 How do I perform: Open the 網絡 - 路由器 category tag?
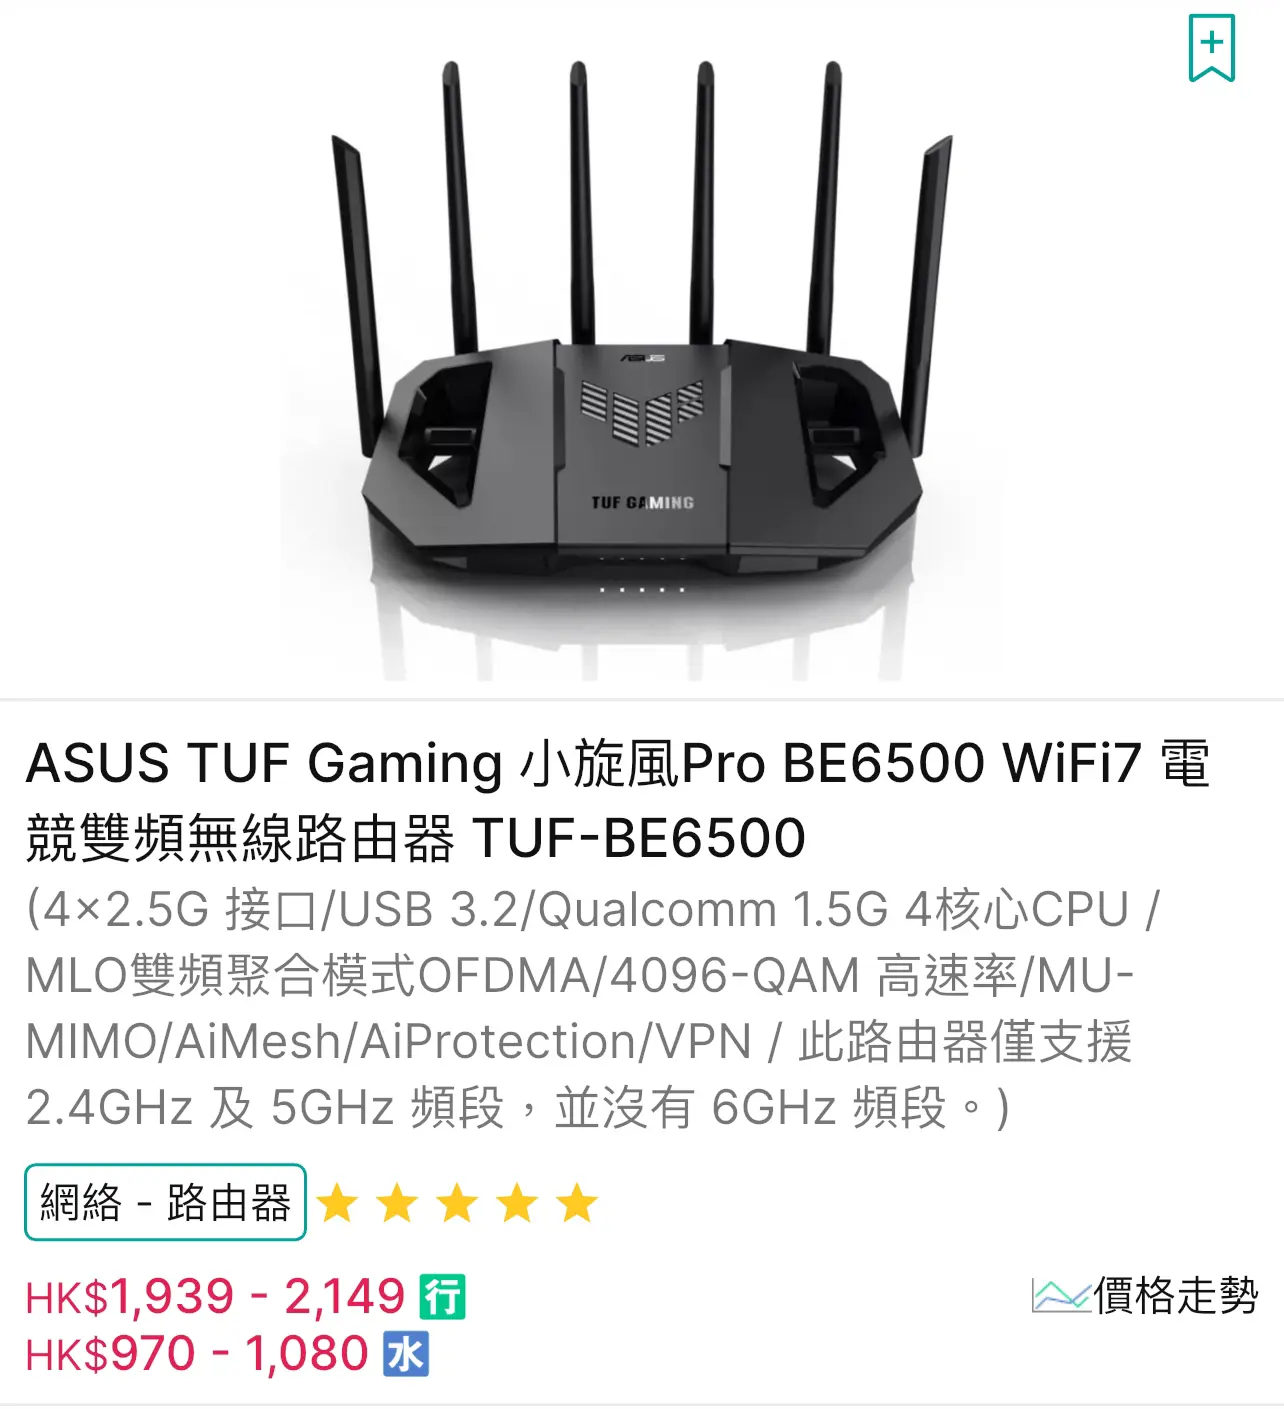tap(165, 1202)
